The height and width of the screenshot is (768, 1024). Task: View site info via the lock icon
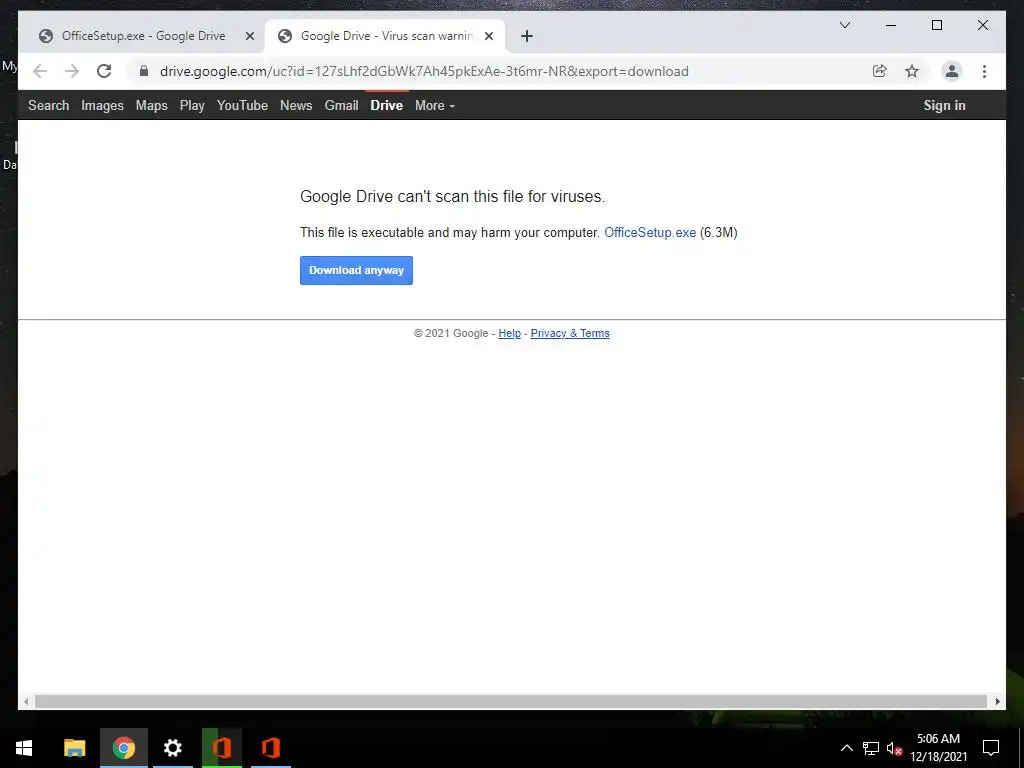pyautogui.click(x=144, y=71)
